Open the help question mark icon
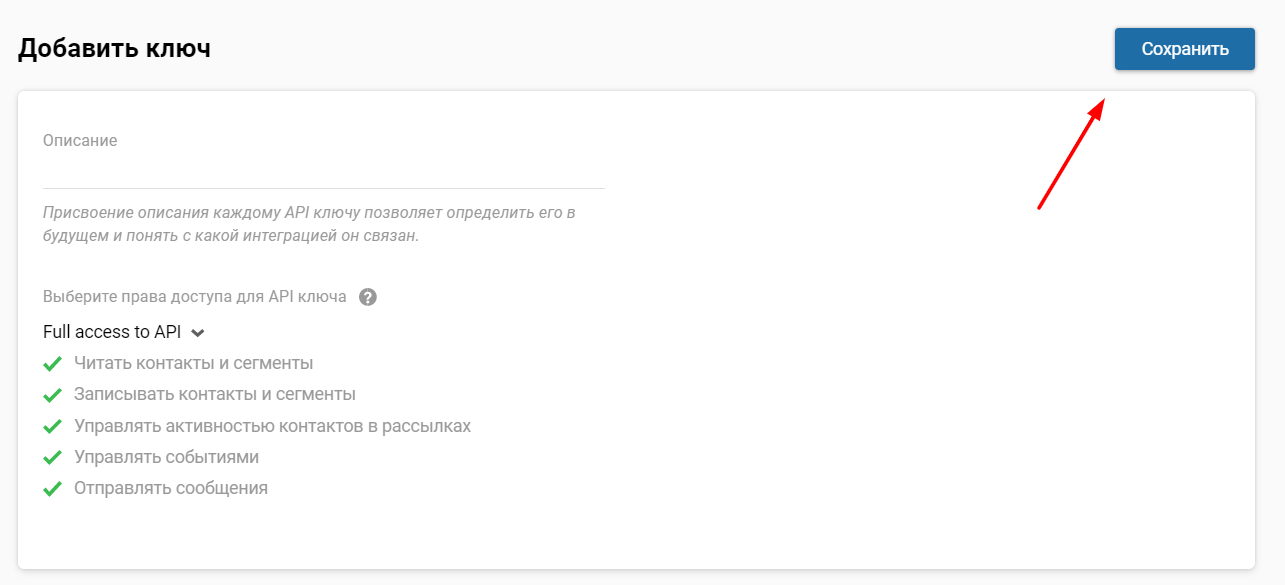 coord(368,297)
